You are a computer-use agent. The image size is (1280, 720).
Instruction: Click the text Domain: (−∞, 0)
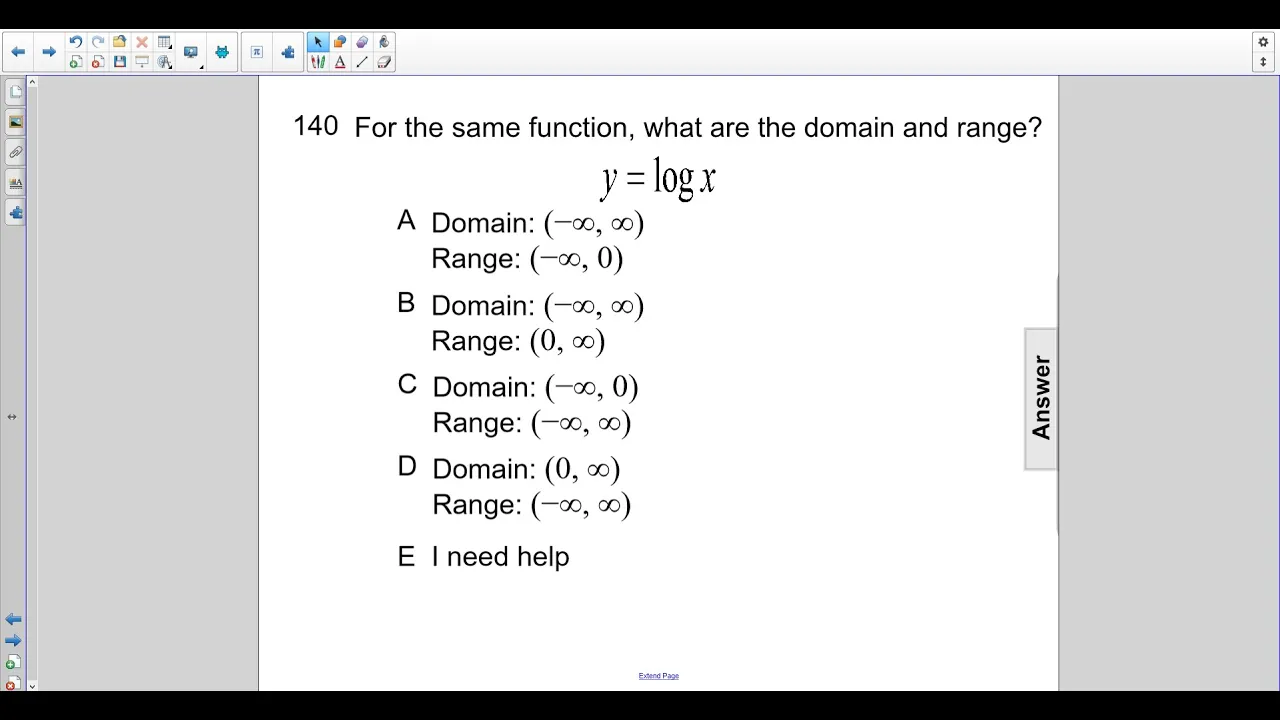(535, 387)
